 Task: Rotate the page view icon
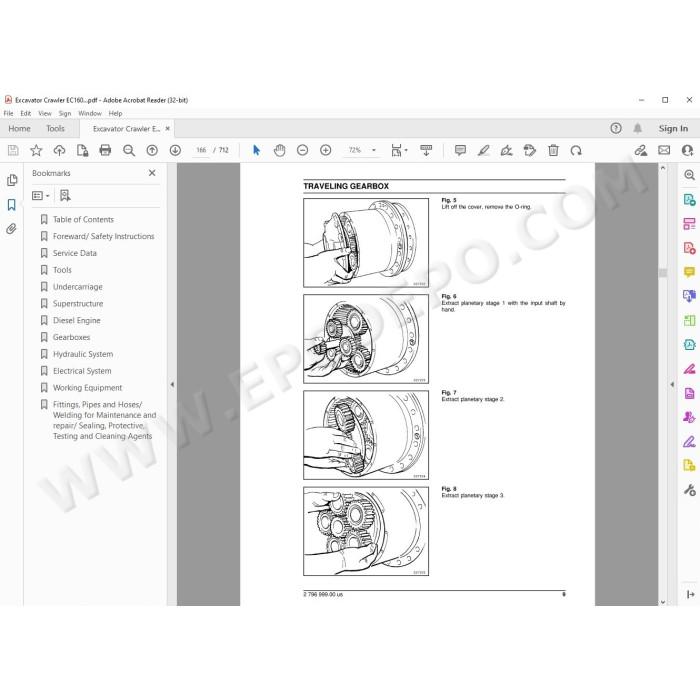click(x=576, y=150)
